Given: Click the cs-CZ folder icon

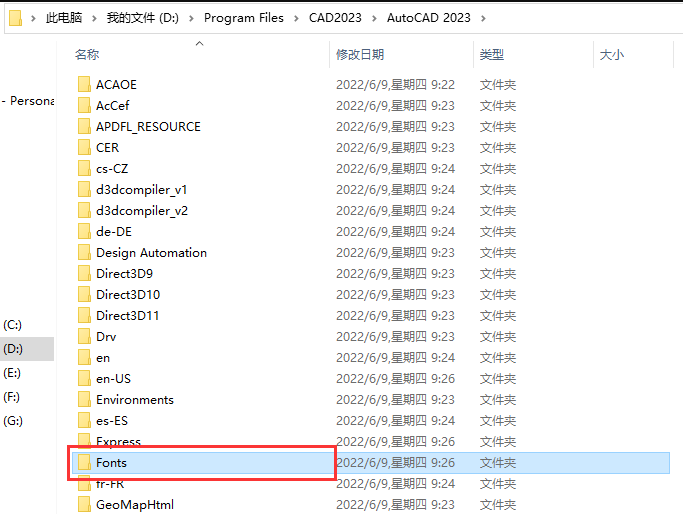Looking at the screenshot, I should [x=84, y=169].
